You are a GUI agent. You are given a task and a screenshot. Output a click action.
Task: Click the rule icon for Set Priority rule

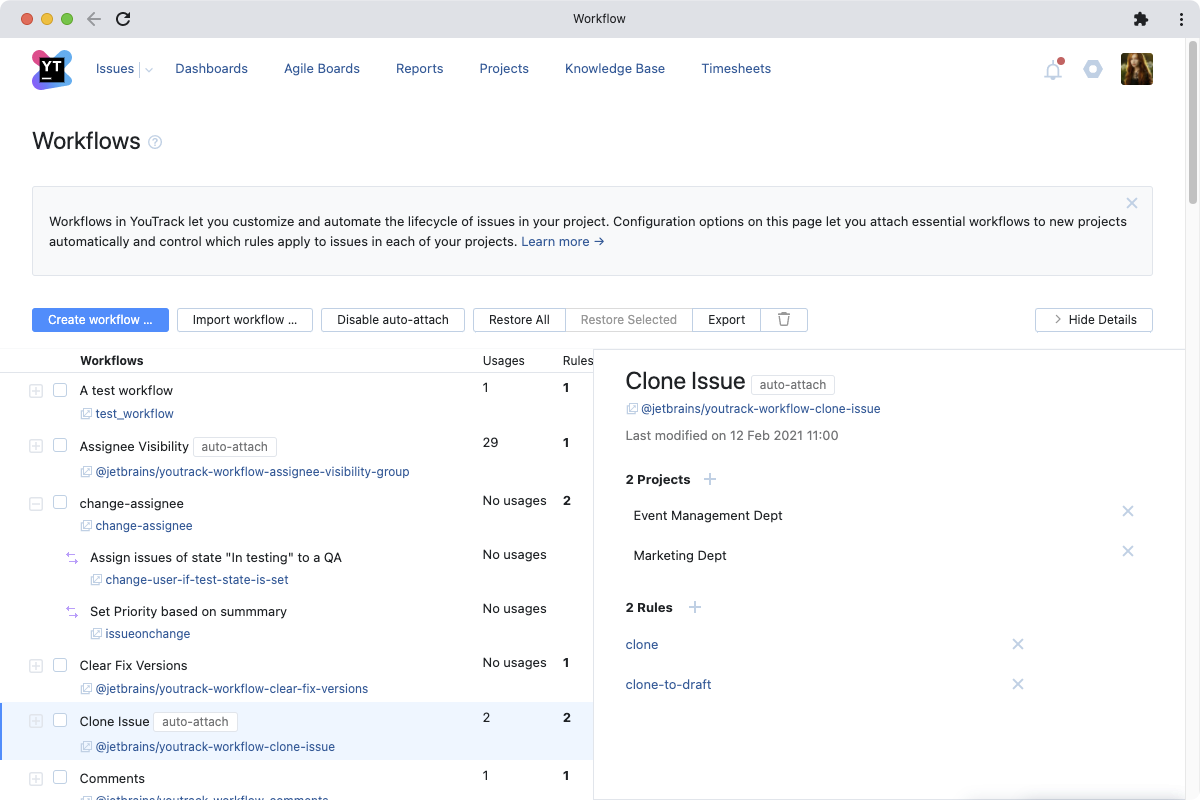72,611
